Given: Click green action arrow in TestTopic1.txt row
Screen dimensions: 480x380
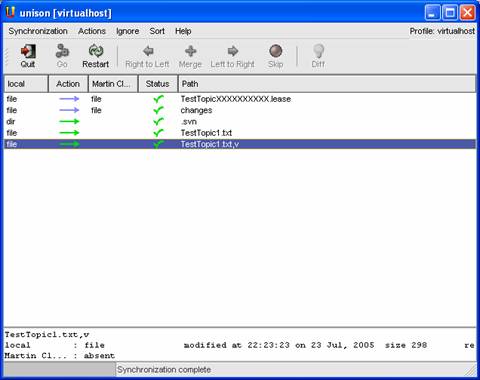Looking at the screenshot, I should click(69, 133).
